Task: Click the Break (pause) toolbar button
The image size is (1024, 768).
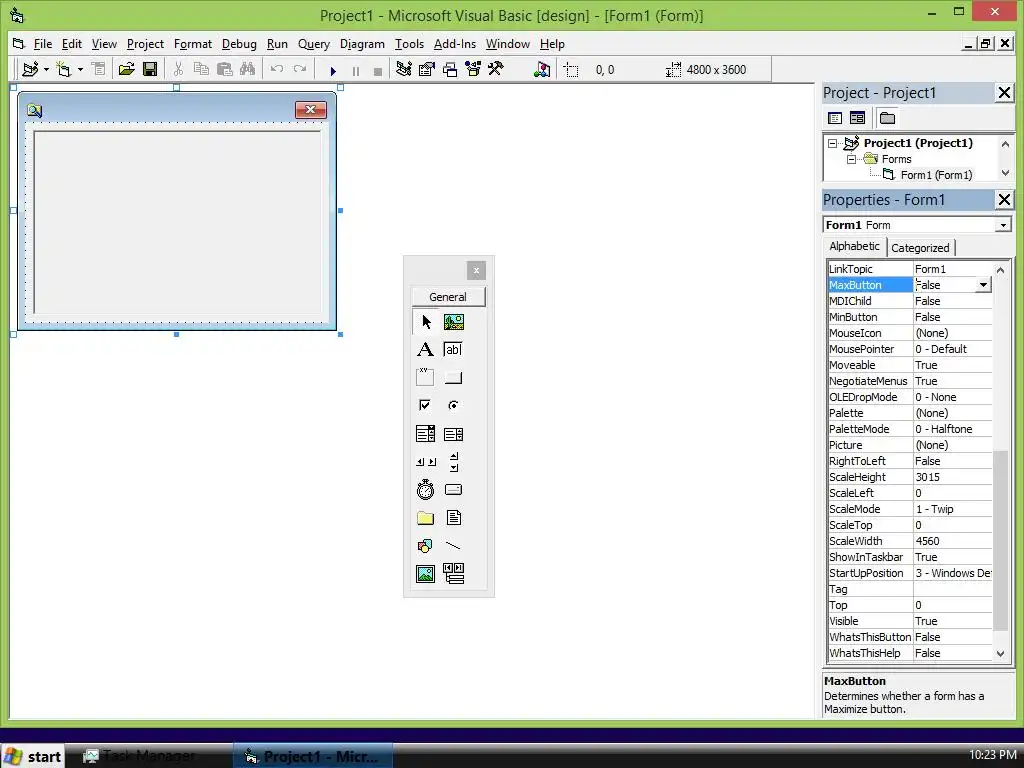Action: (x=356, y=71)
